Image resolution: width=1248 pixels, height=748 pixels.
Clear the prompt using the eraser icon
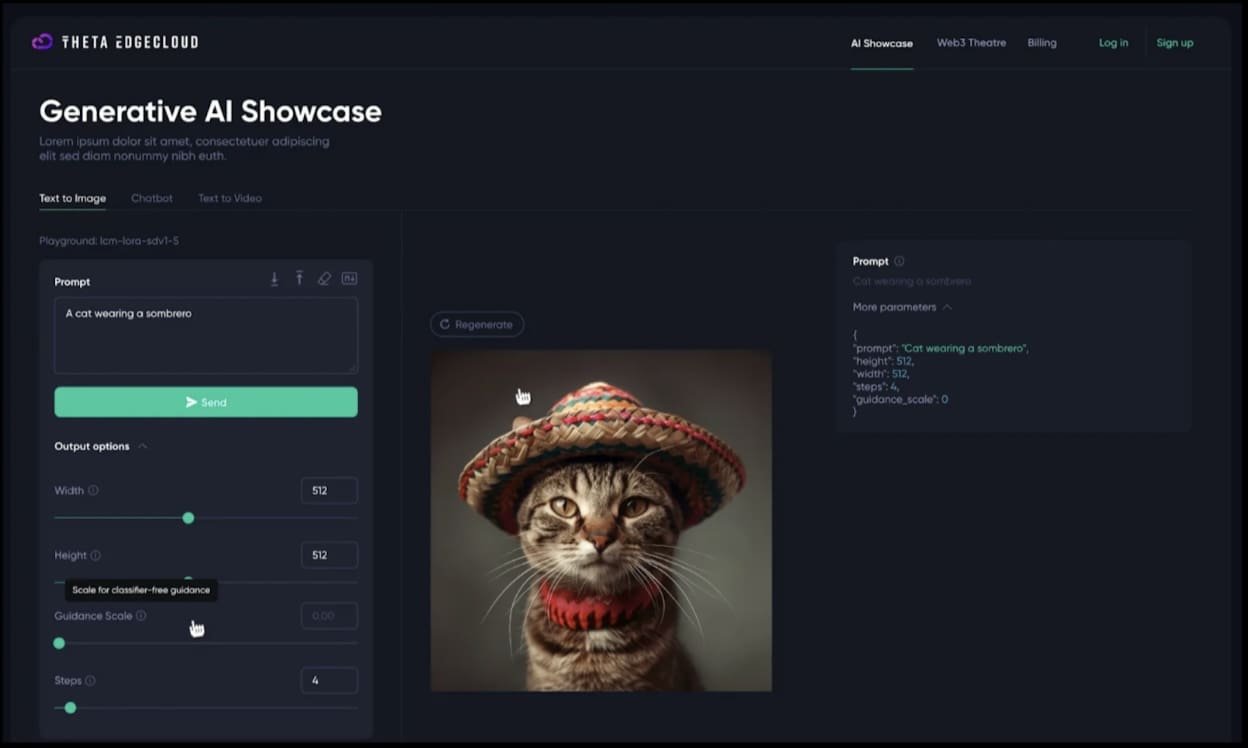point(324,279)
